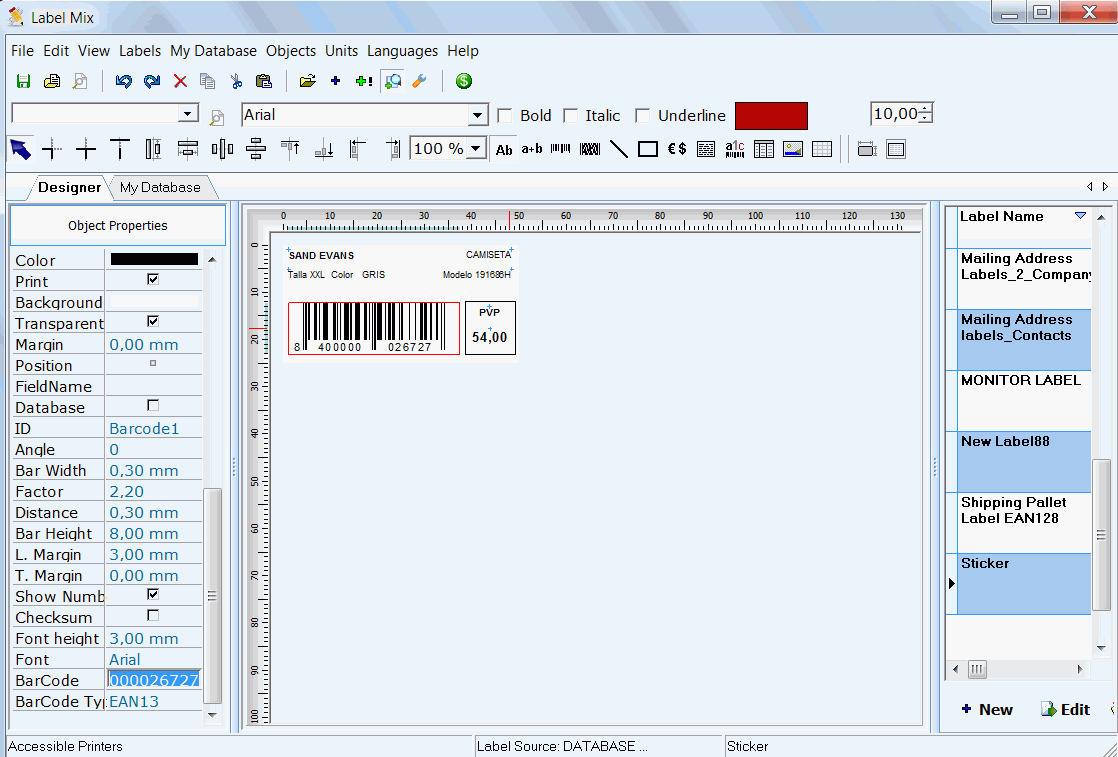Open the Objects menu
The height and width of the screenshot is (757, 1118).
[x=291, y=51]
